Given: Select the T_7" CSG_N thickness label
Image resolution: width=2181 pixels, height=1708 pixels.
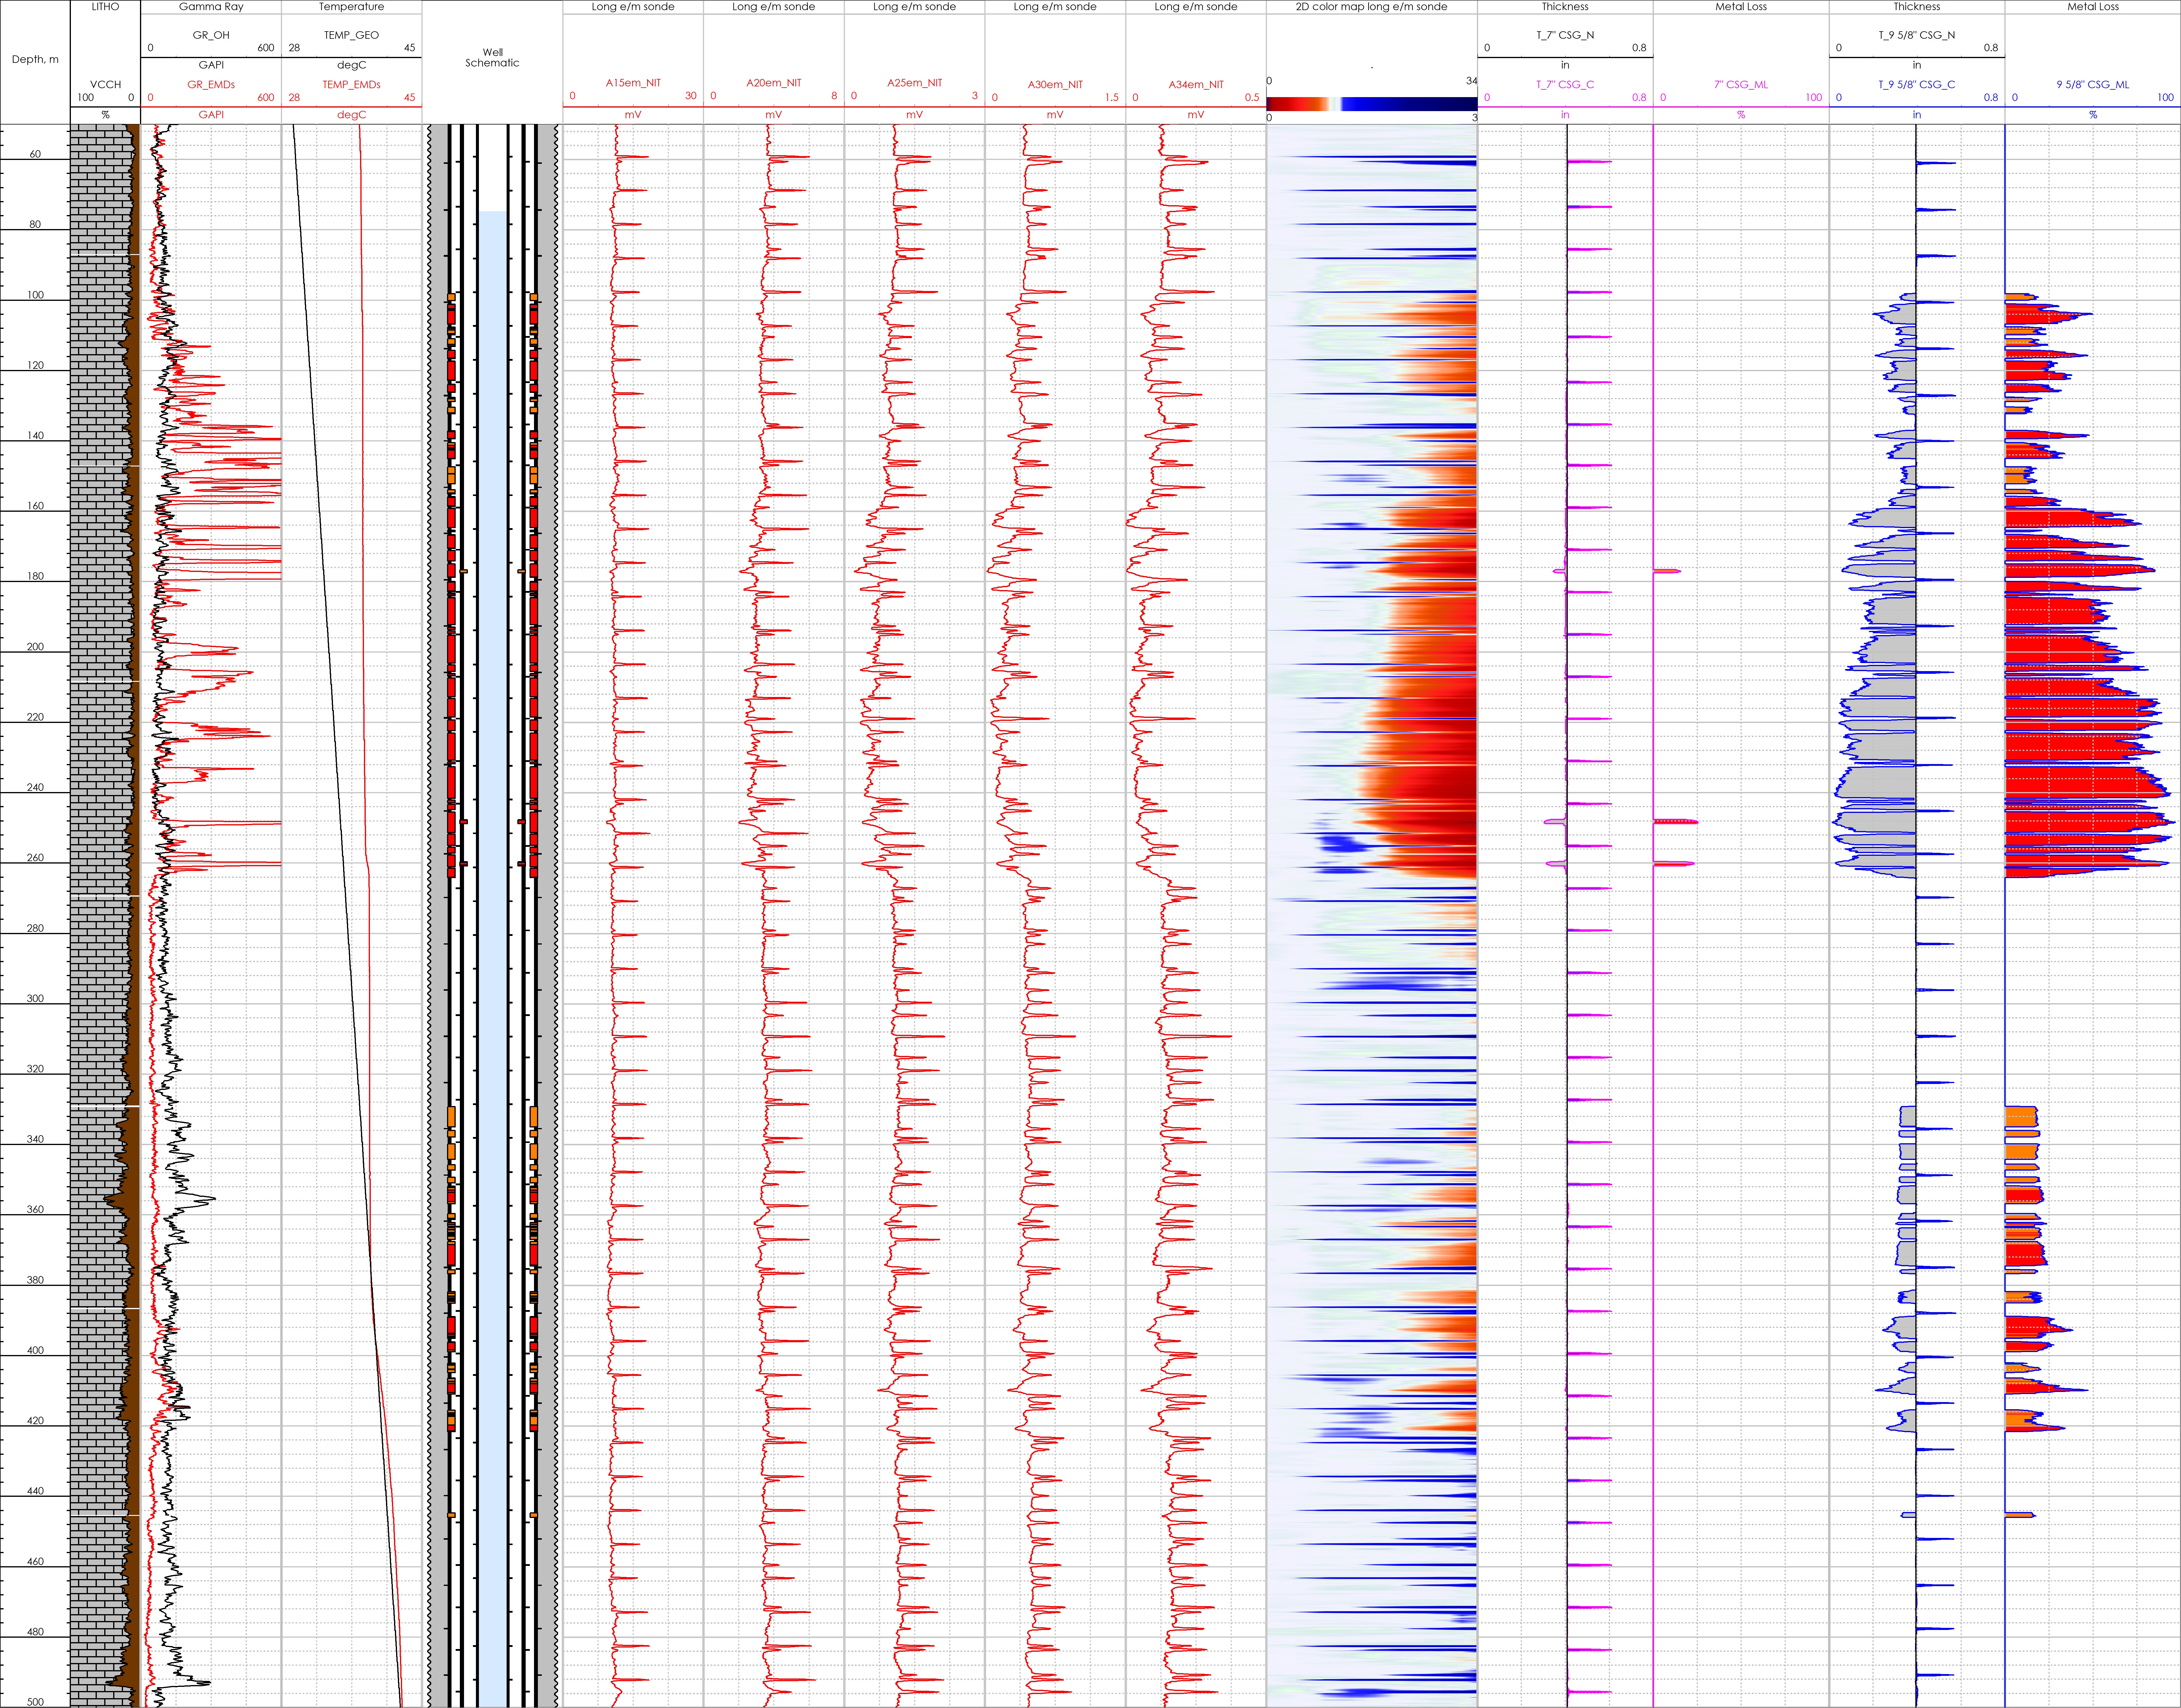Looking at the screenshot, I should point(1565,35).
